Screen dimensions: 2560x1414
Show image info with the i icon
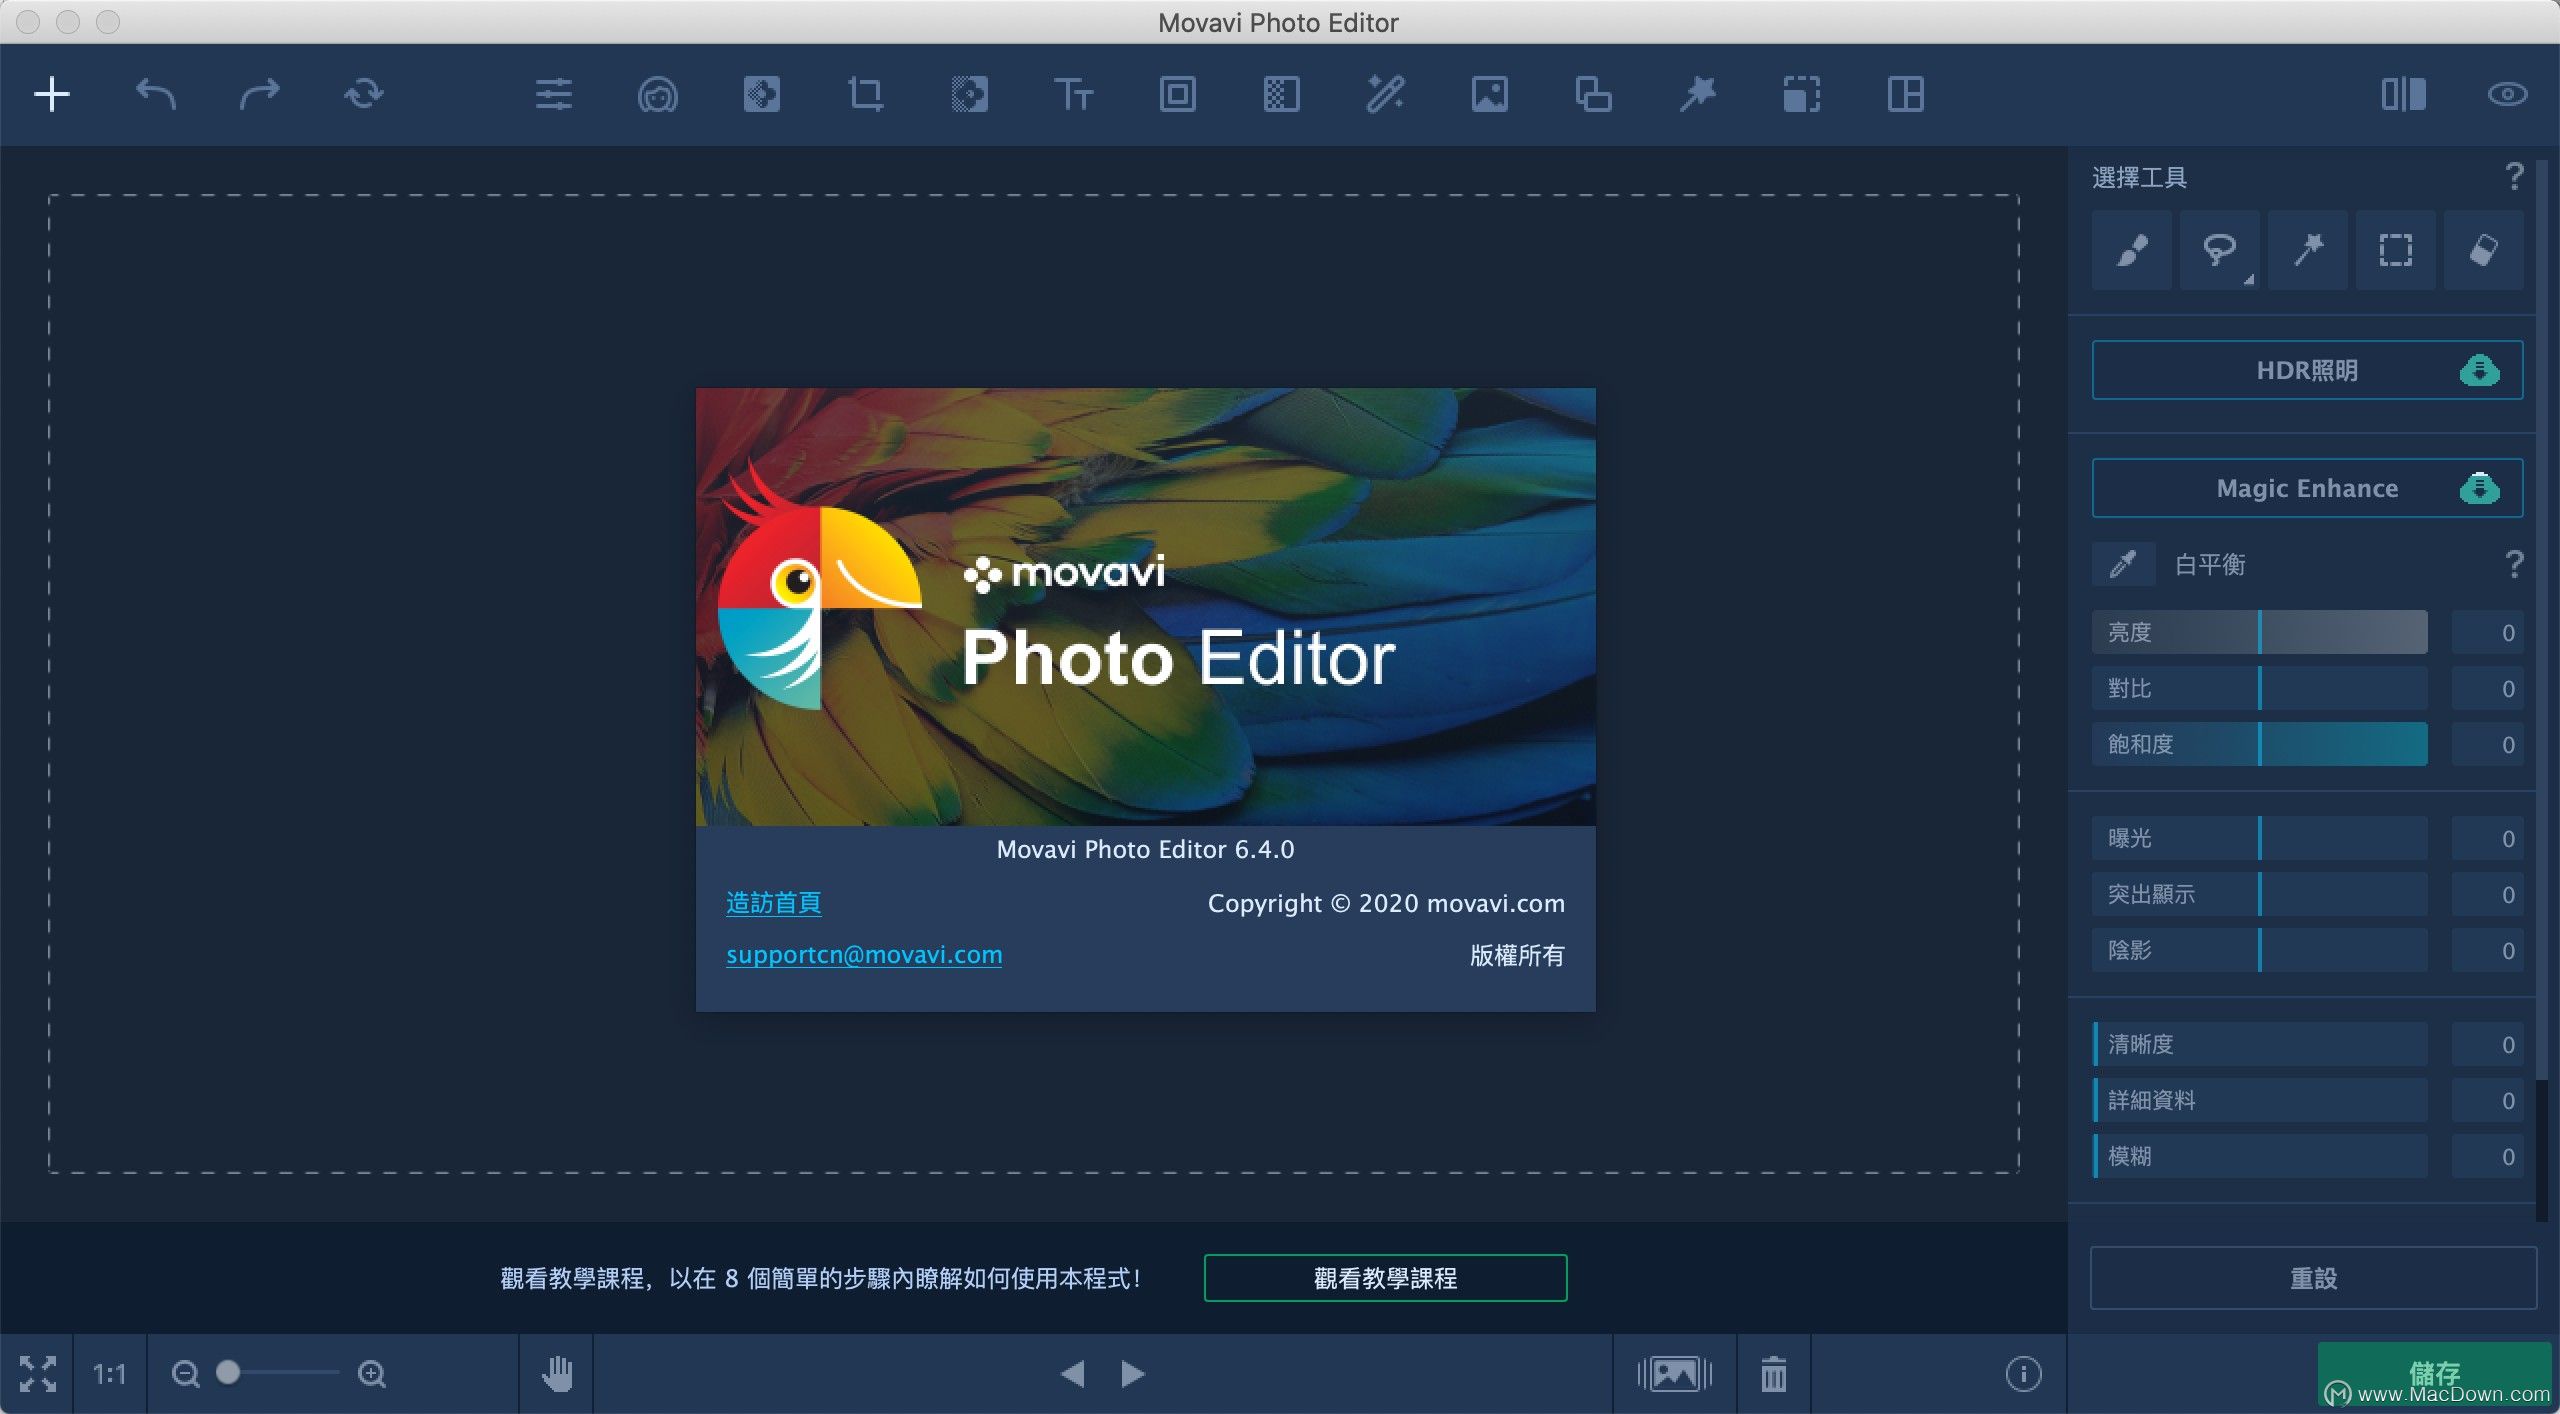2024,1374
